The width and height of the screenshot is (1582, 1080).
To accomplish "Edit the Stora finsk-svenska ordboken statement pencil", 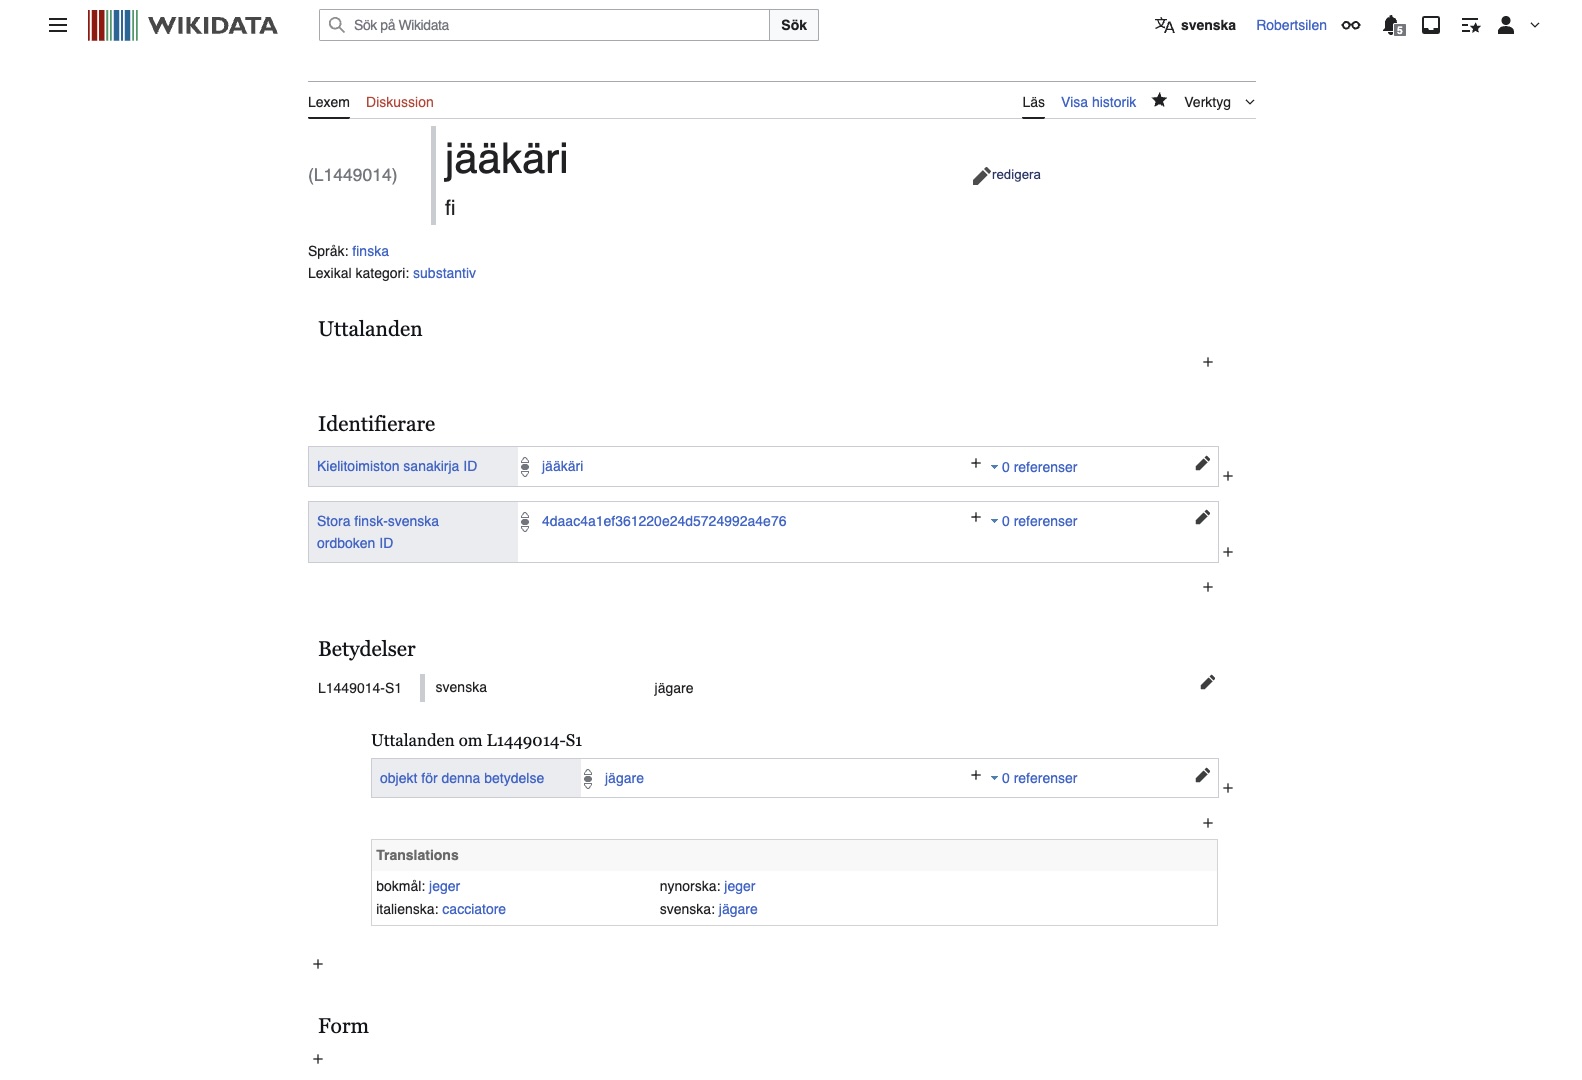I will click(1202, 517).
